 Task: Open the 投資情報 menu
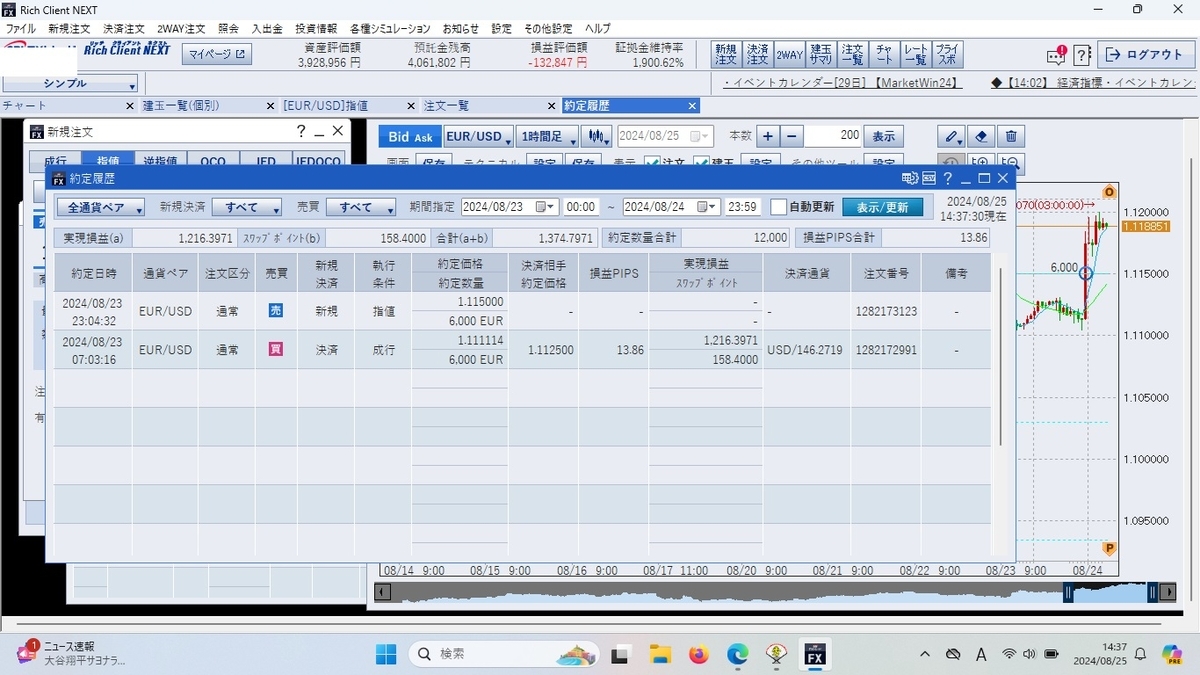316,29
